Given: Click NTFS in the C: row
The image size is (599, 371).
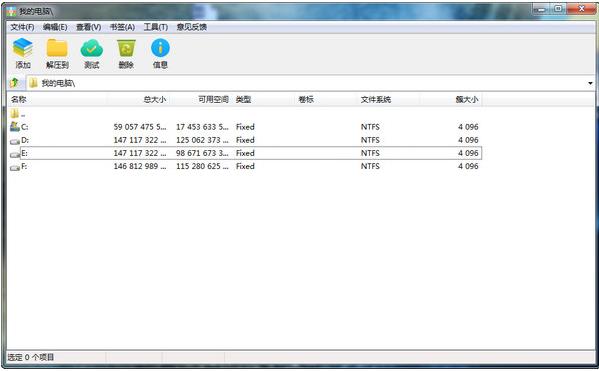Looking at the screenshot, I should coord(370,127).
